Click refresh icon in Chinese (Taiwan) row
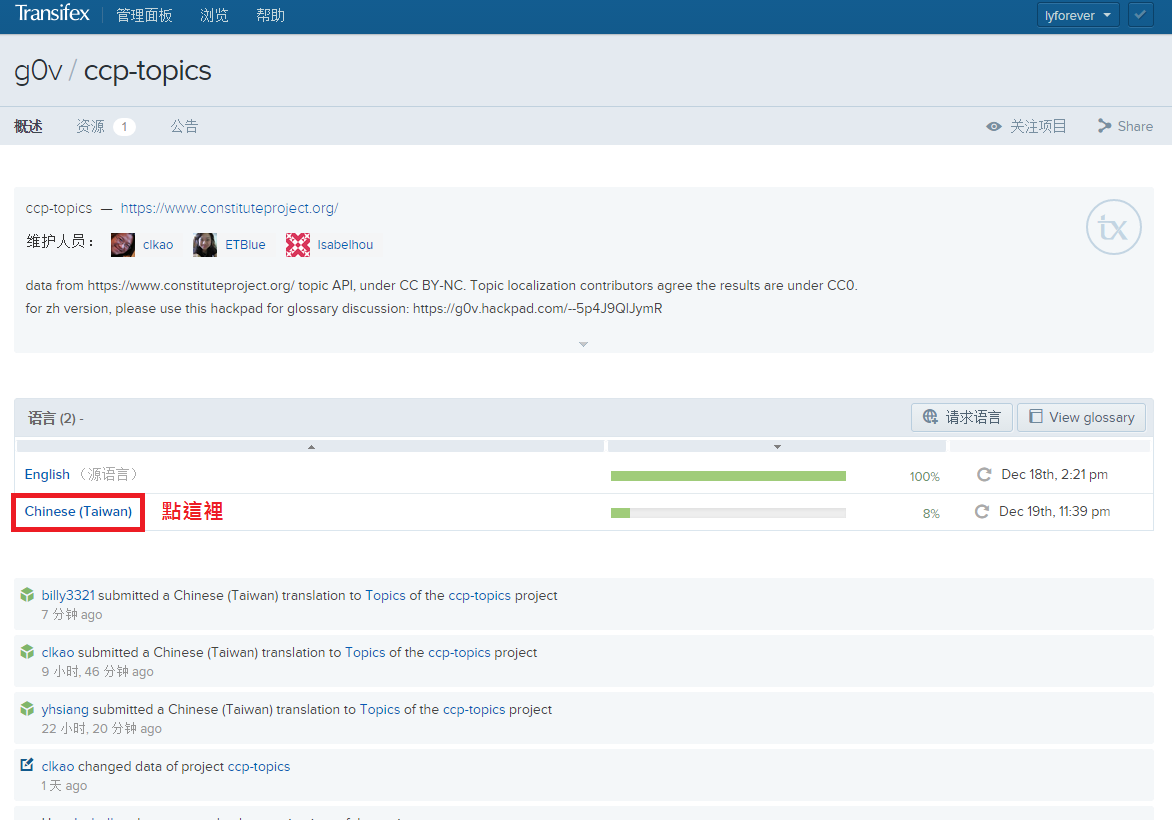The height and width of the screenshot is (820, 1172). click(x=982, y=512)
